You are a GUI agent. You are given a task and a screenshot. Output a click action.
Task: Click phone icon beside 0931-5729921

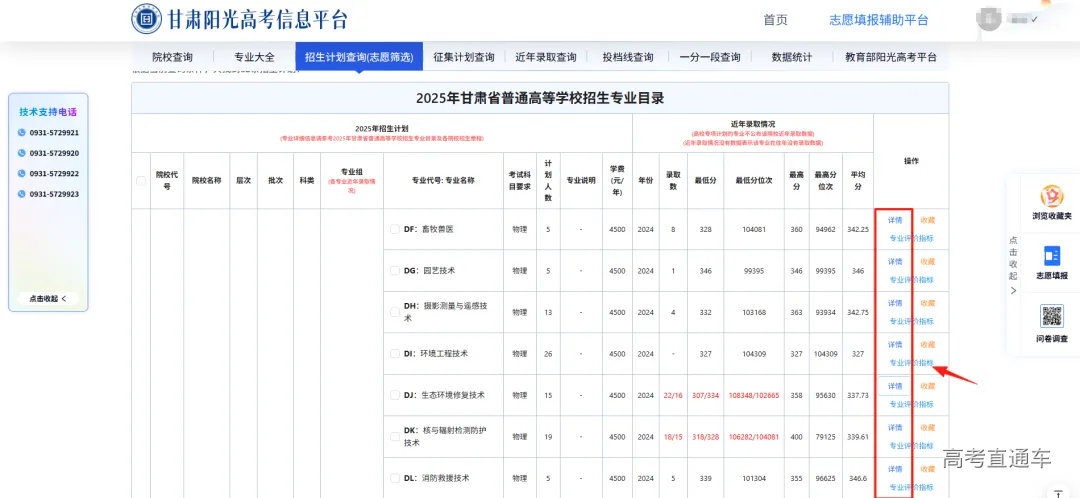tap(22, 133)
